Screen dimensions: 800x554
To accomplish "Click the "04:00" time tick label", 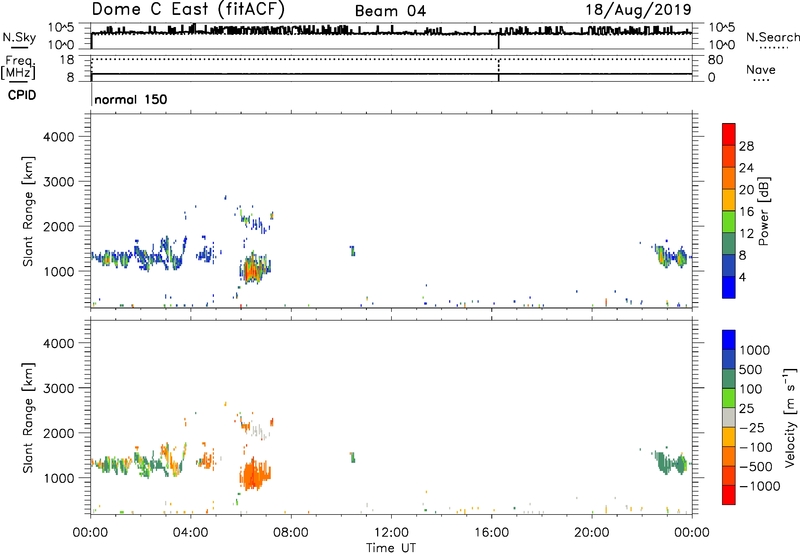I will tap(190, 533).
